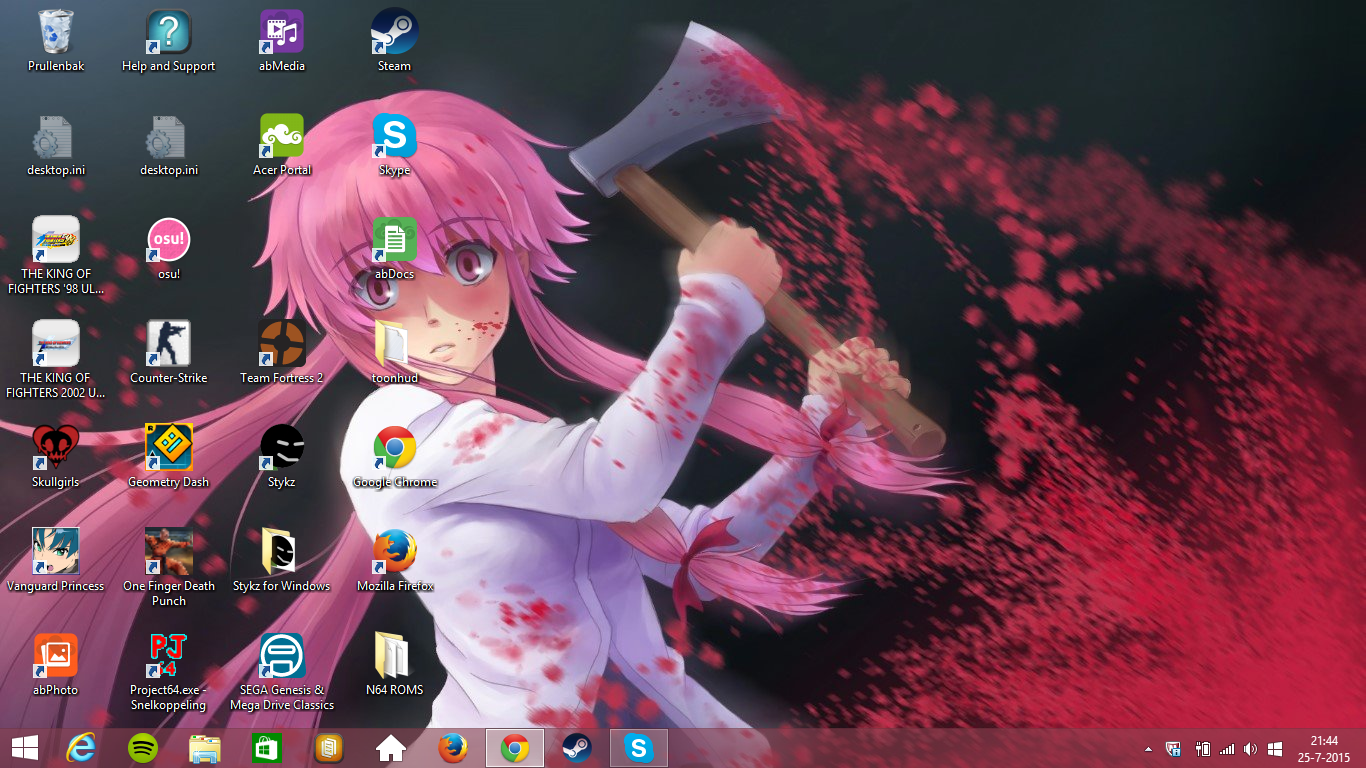Expand the hidden system tray icons
The height and width of the screenshot is (768, 1366).
tap(1148, 749)
